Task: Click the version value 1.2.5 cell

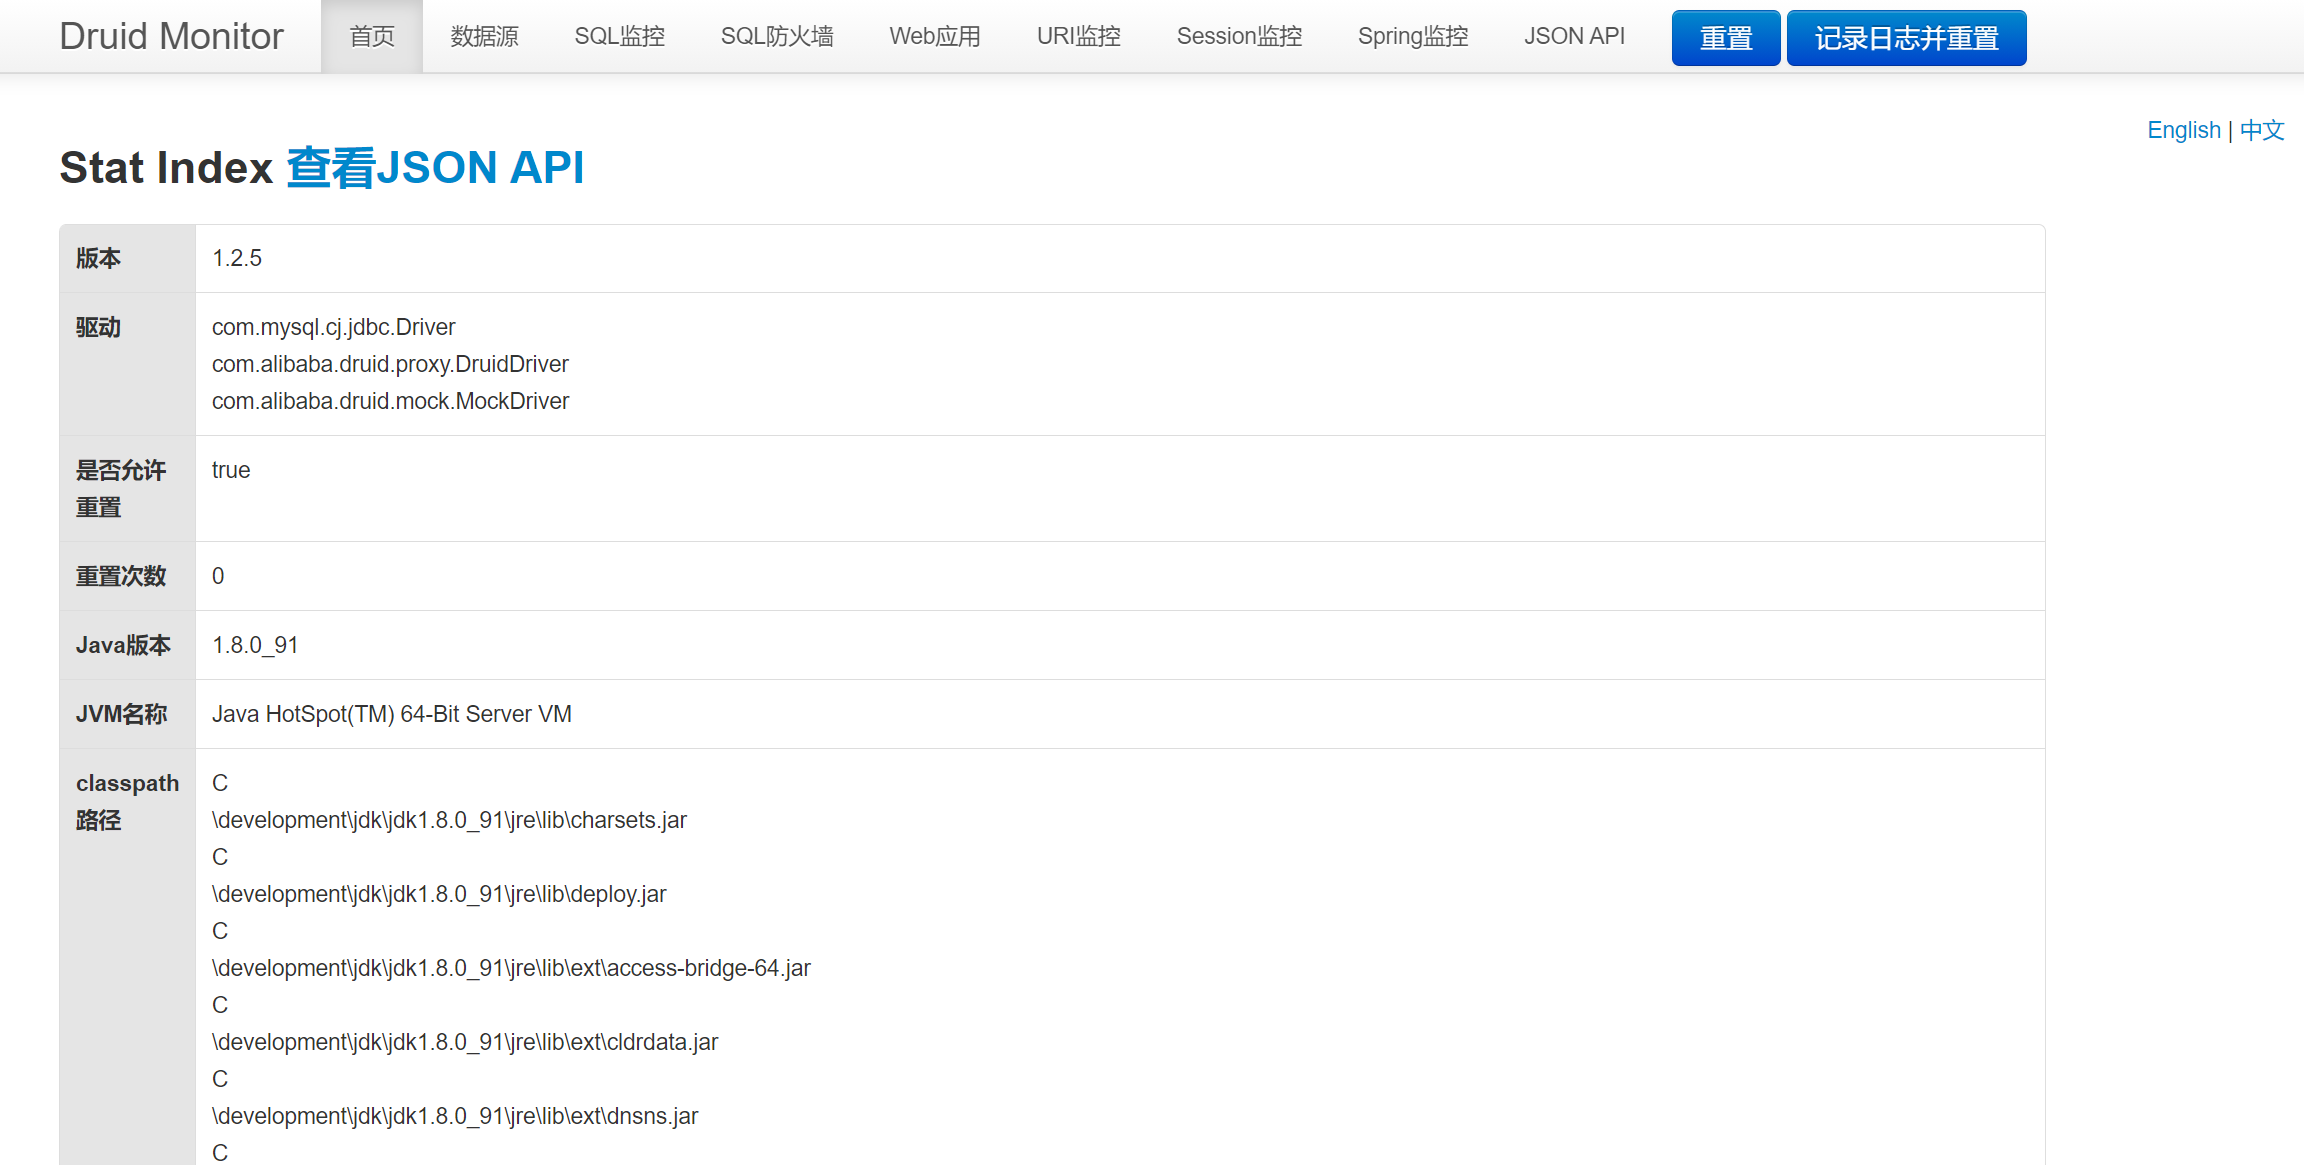Action: (x=237, y=258)
